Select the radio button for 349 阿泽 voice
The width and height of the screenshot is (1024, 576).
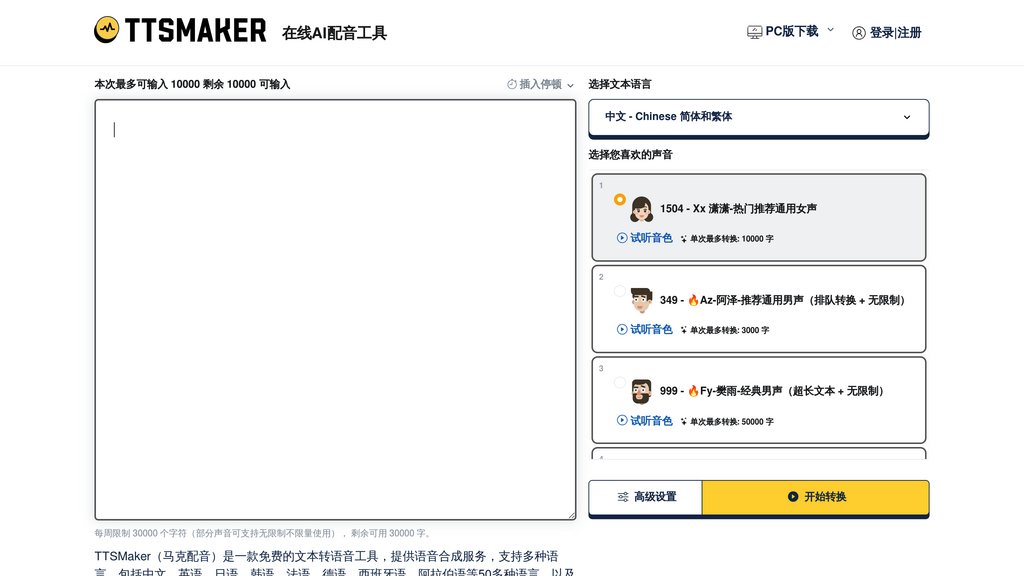point(620,291)
